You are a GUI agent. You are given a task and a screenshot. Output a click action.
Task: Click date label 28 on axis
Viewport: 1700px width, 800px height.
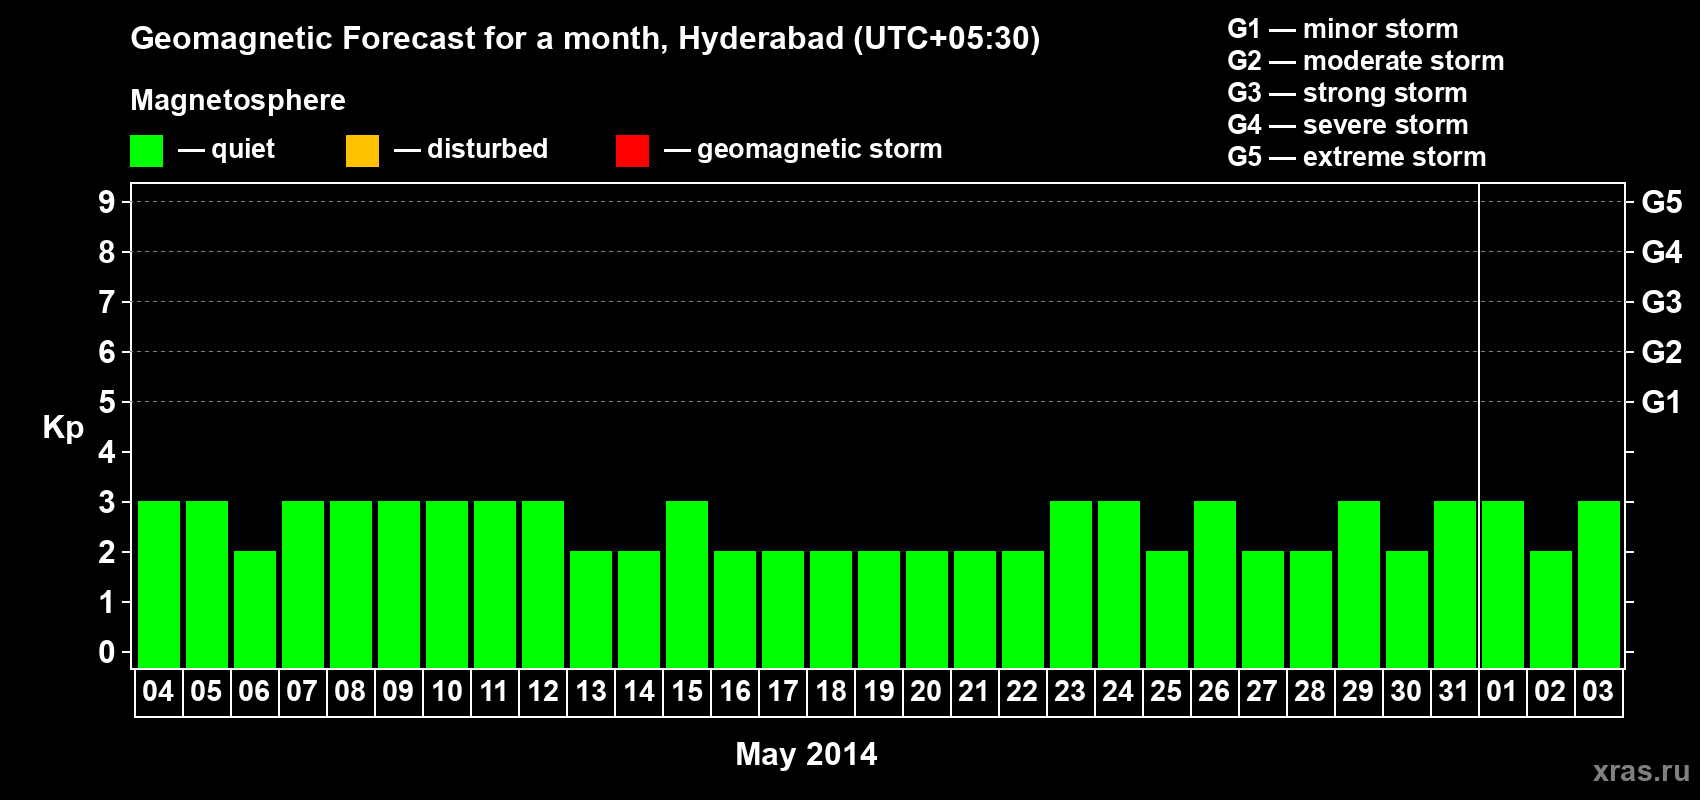pyautogui.click(x=1310, y=692)
